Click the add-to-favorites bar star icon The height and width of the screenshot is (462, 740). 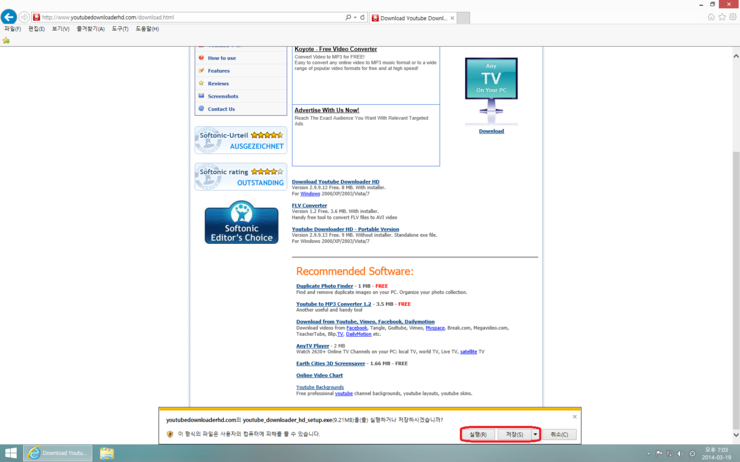coord(6,40)
